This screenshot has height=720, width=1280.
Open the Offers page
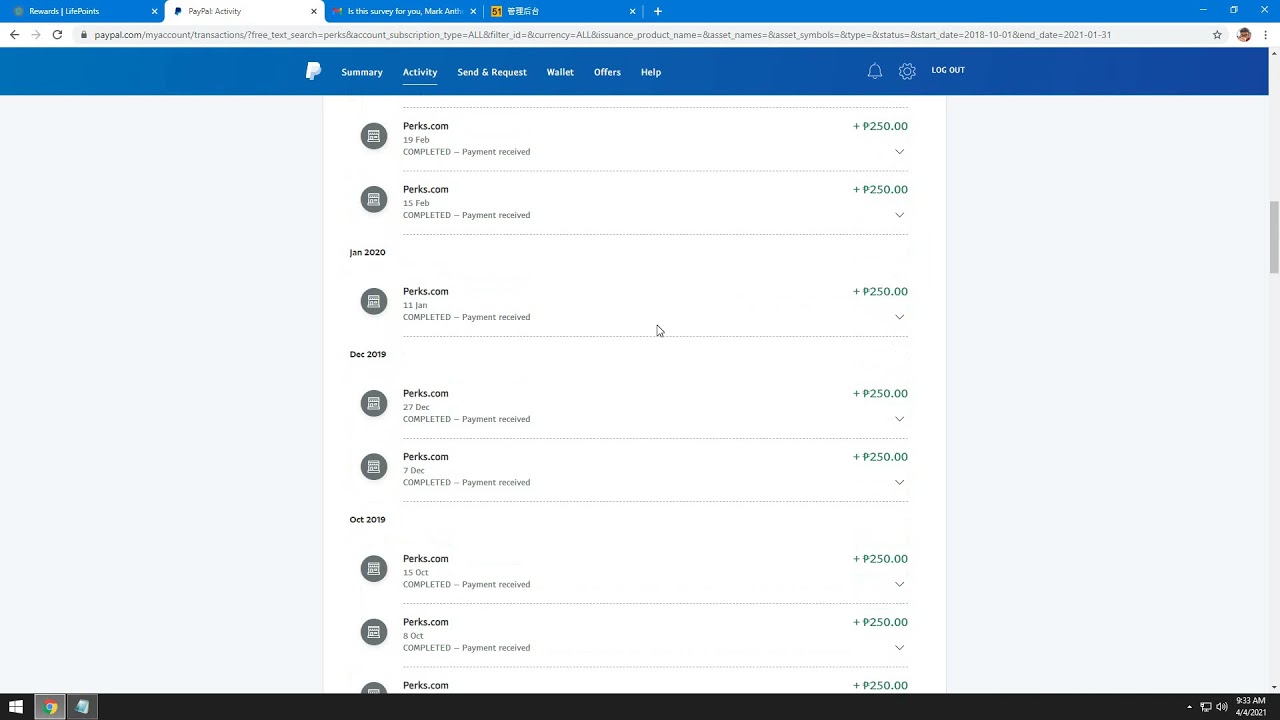[x=607, y=72]
